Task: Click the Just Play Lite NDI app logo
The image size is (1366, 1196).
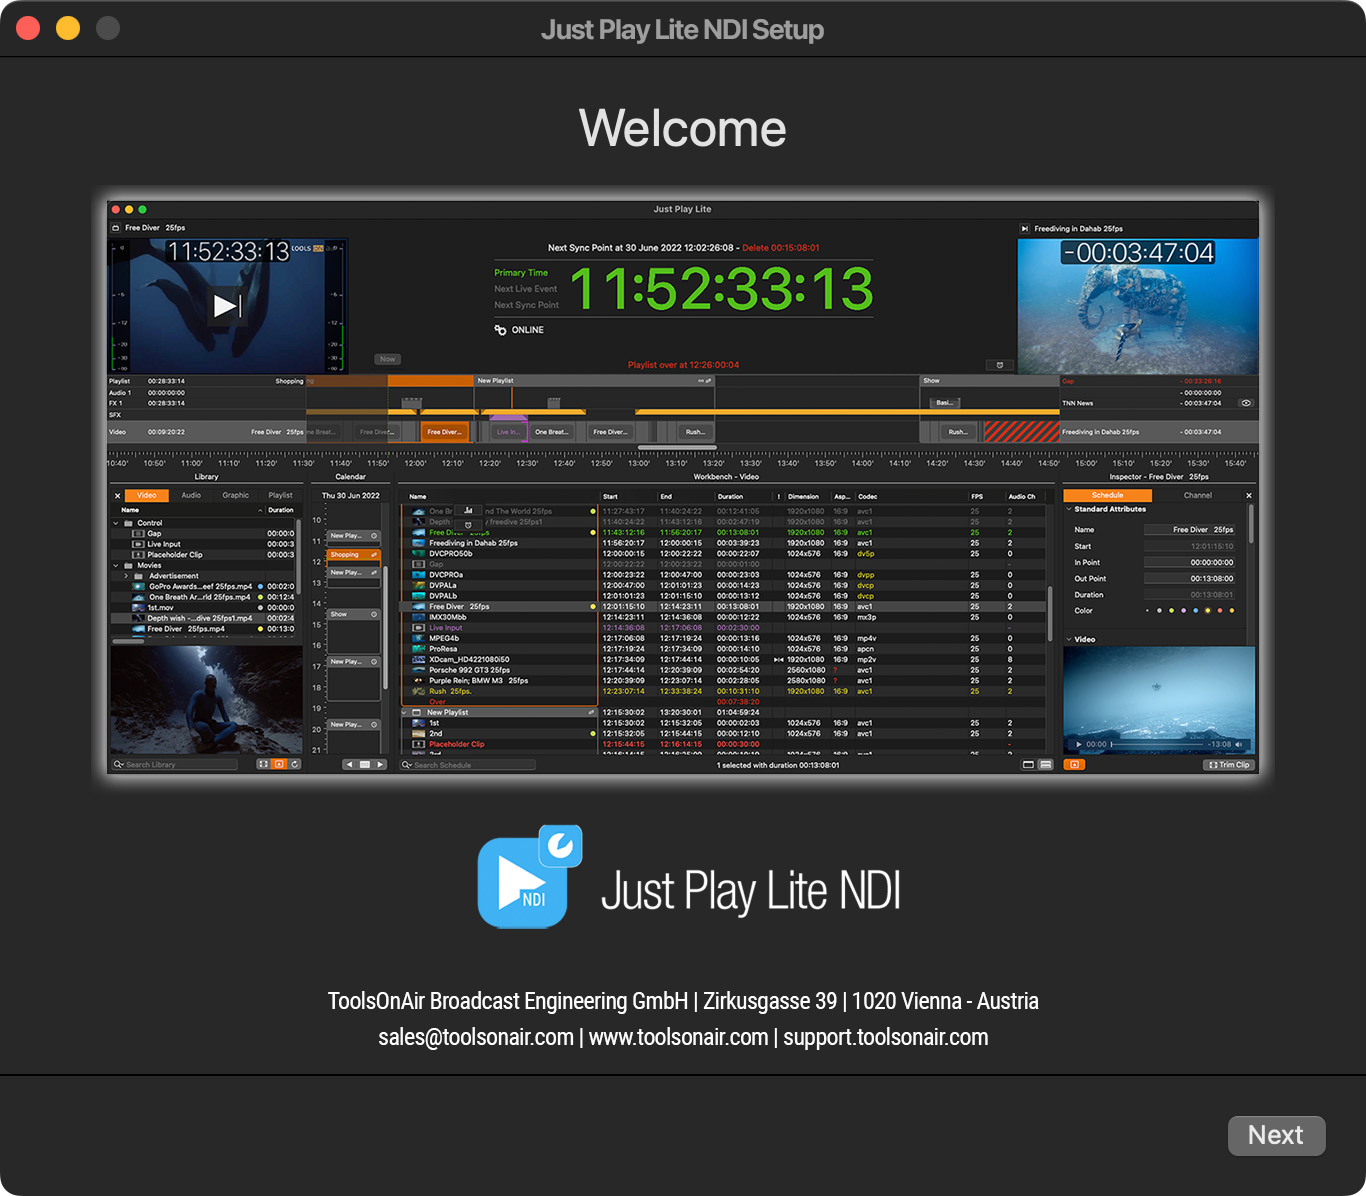Action: 529,878
